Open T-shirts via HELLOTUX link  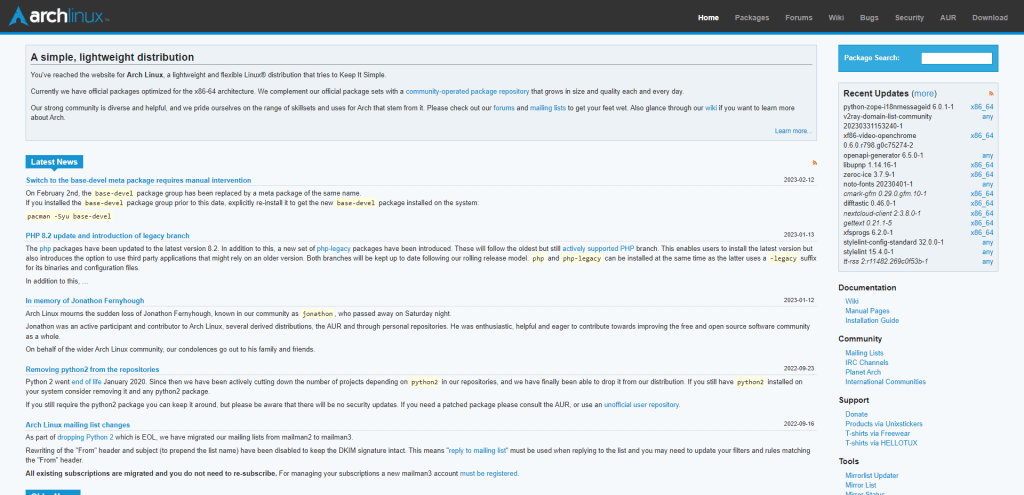881,443
